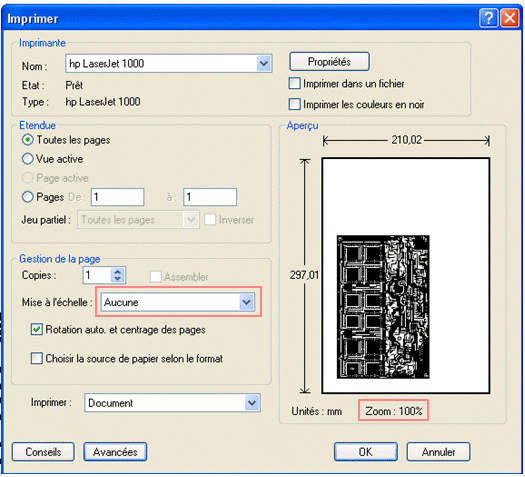Screen dimensions: 525x477
Task: Confirm printing with OK
Action: (x=366, y=452)
